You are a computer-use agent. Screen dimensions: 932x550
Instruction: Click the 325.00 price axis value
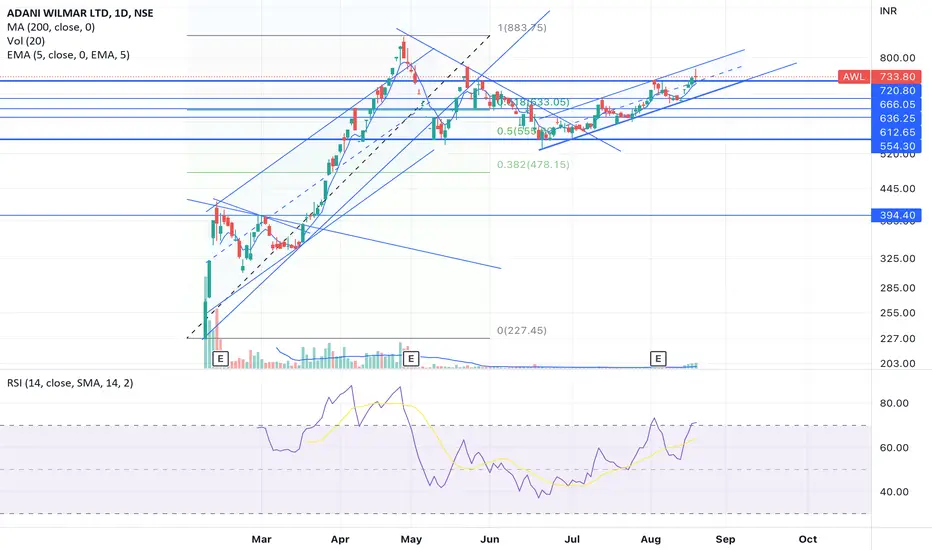tap(898, 258)
